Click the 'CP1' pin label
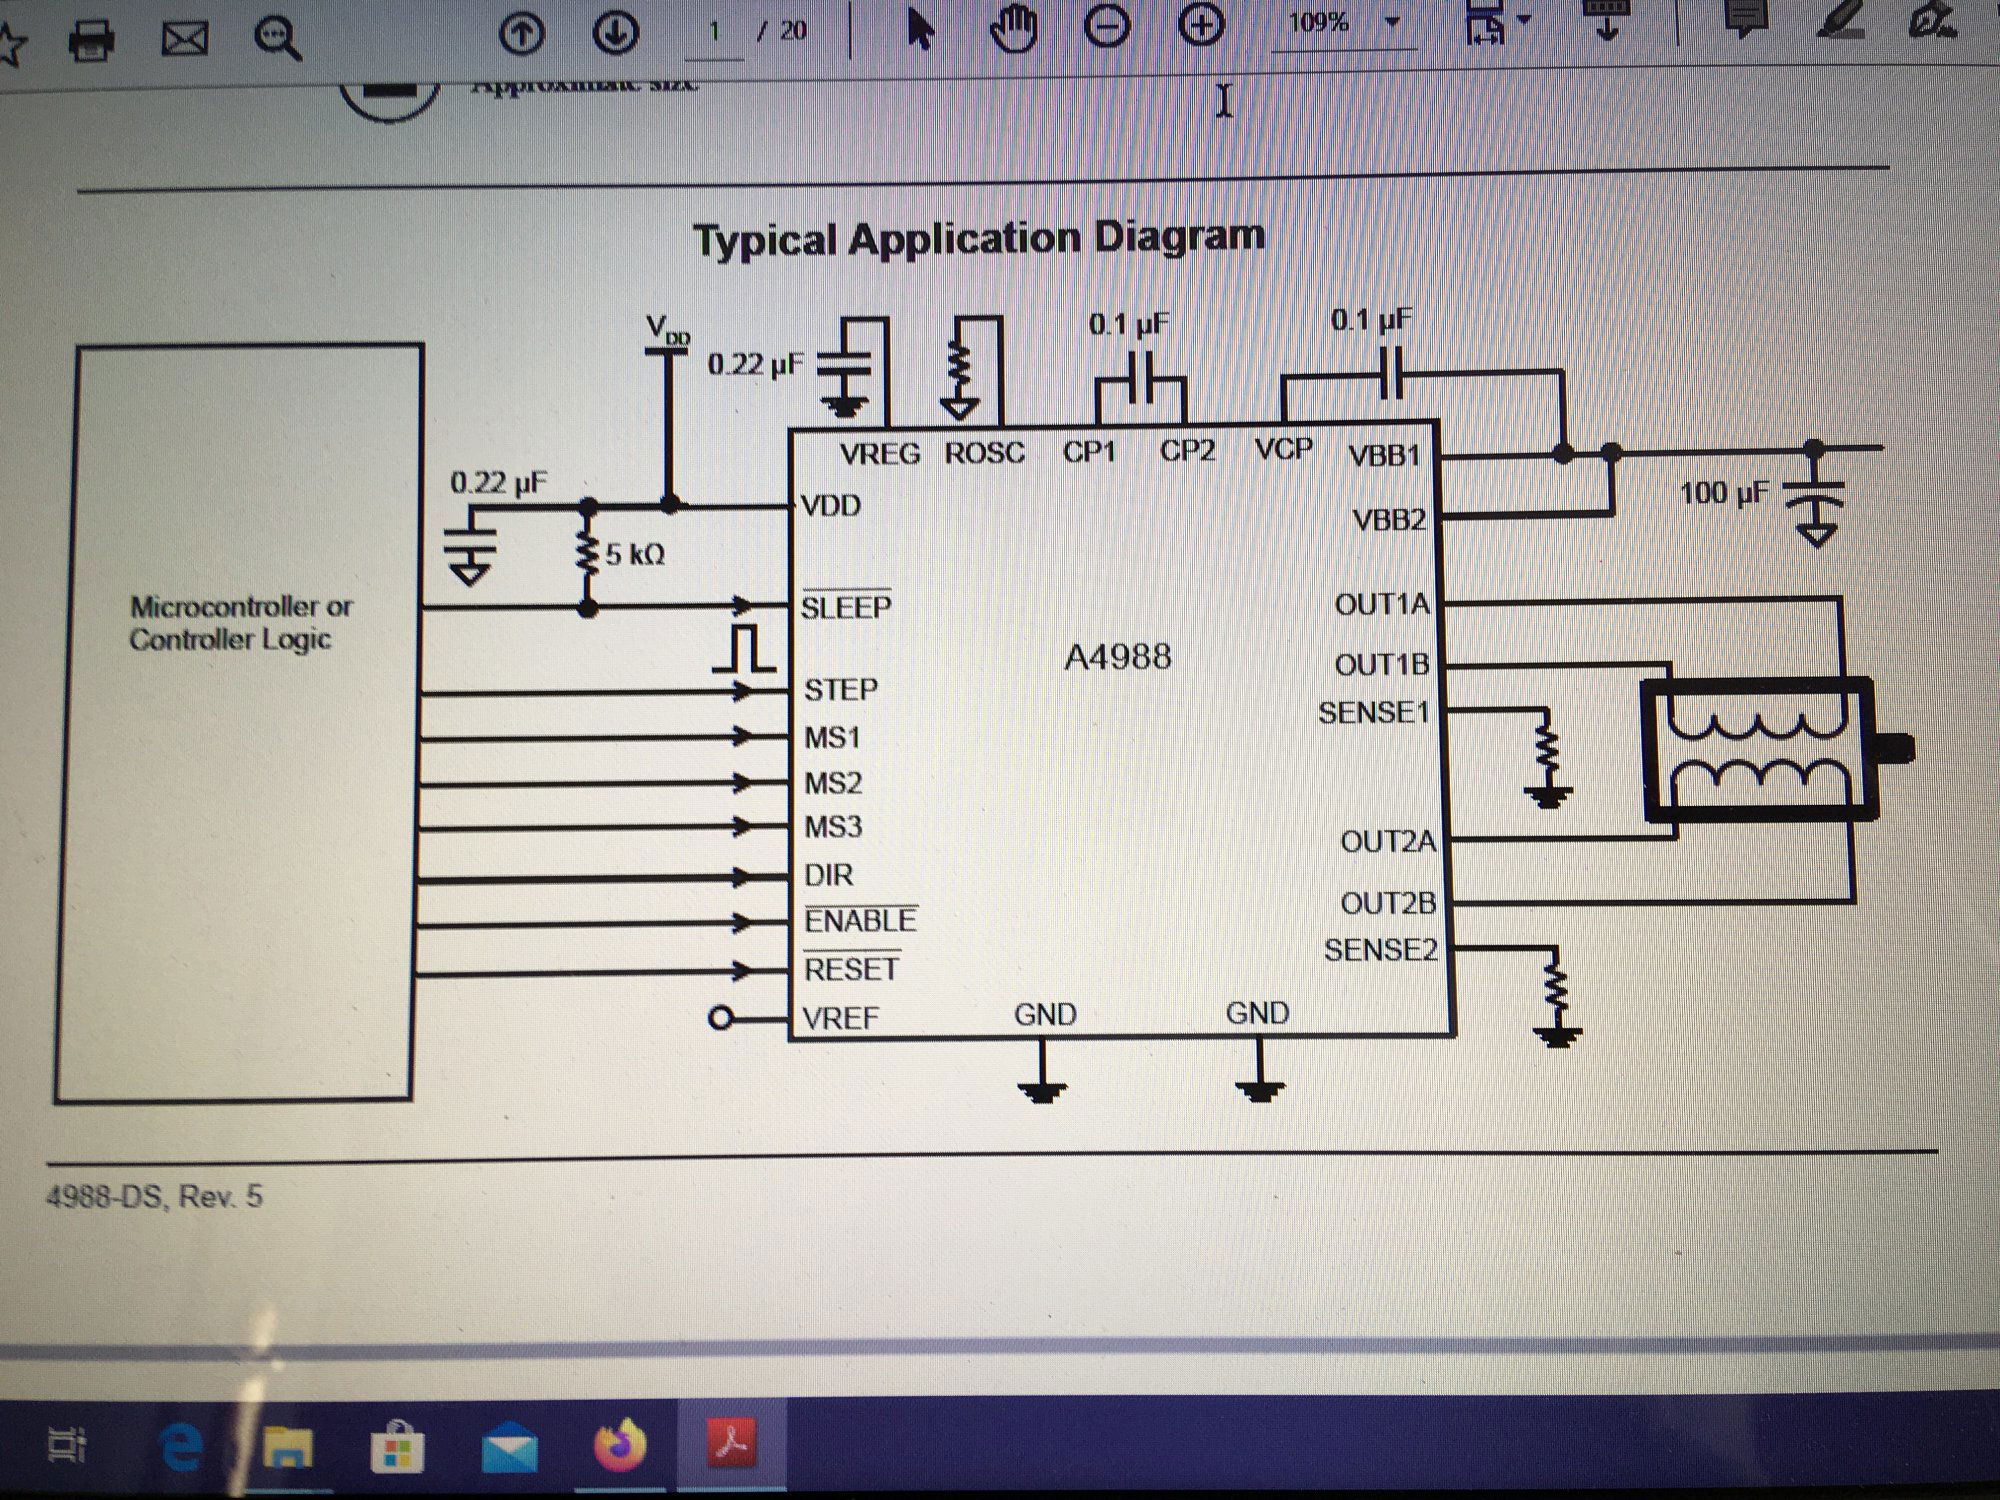Viewport: 2000px width, 1500px height. [x=1090, y=452]
